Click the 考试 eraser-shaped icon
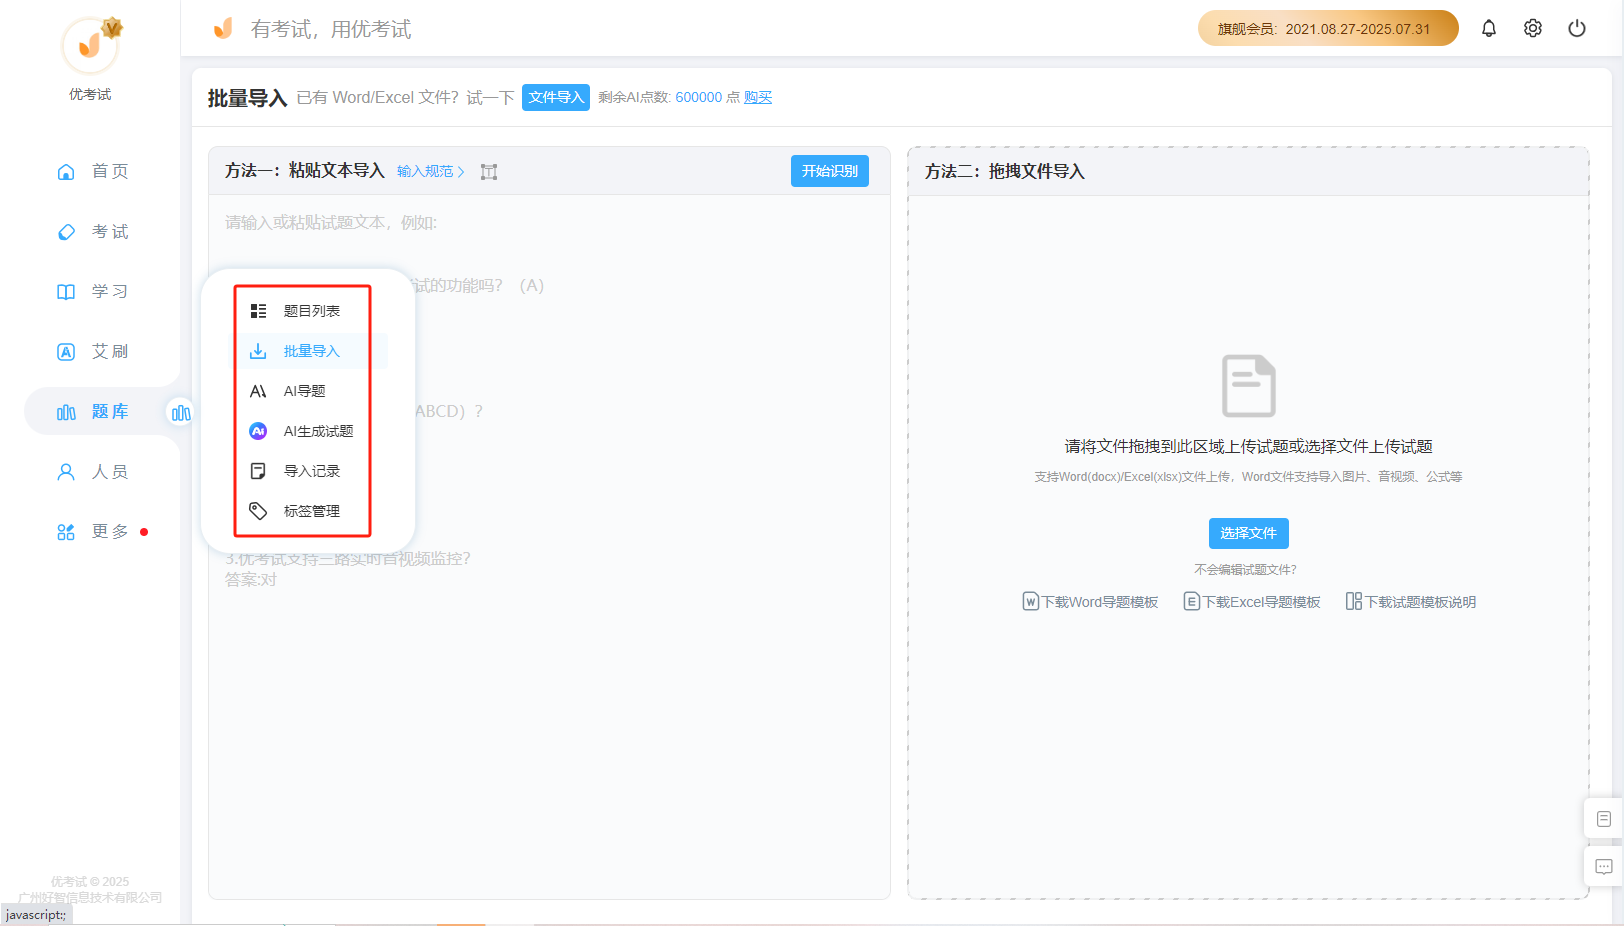The height and width of the screenshot is (926, 1624). coord(66,232)
